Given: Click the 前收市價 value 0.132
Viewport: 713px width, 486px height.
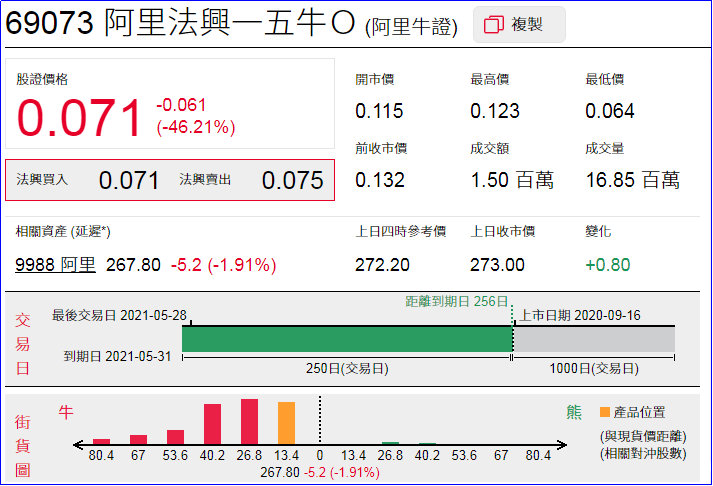Looking at the screenshot, I should click(x=380, y=180).
